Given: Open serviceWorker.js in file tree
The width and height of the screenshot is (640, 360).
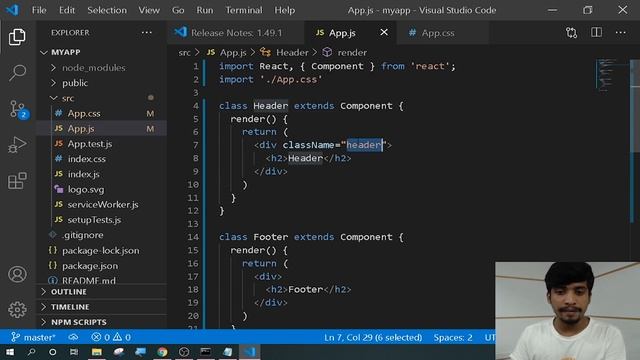Looking at the screenshot, I should point(103,205).
